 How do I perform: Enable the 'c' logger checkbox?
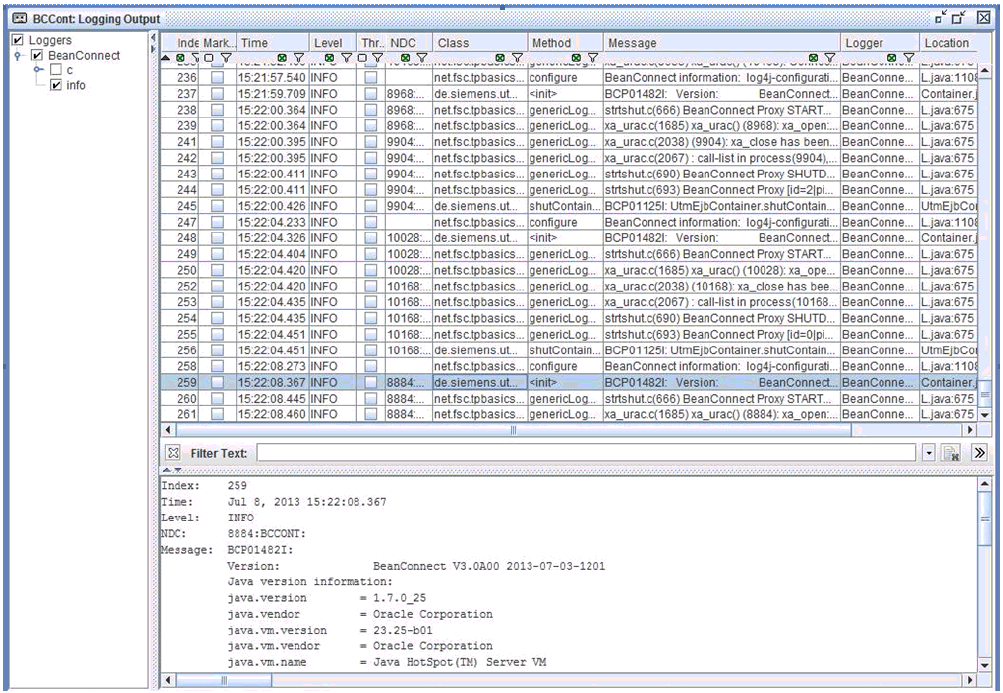tap(57, 70)
